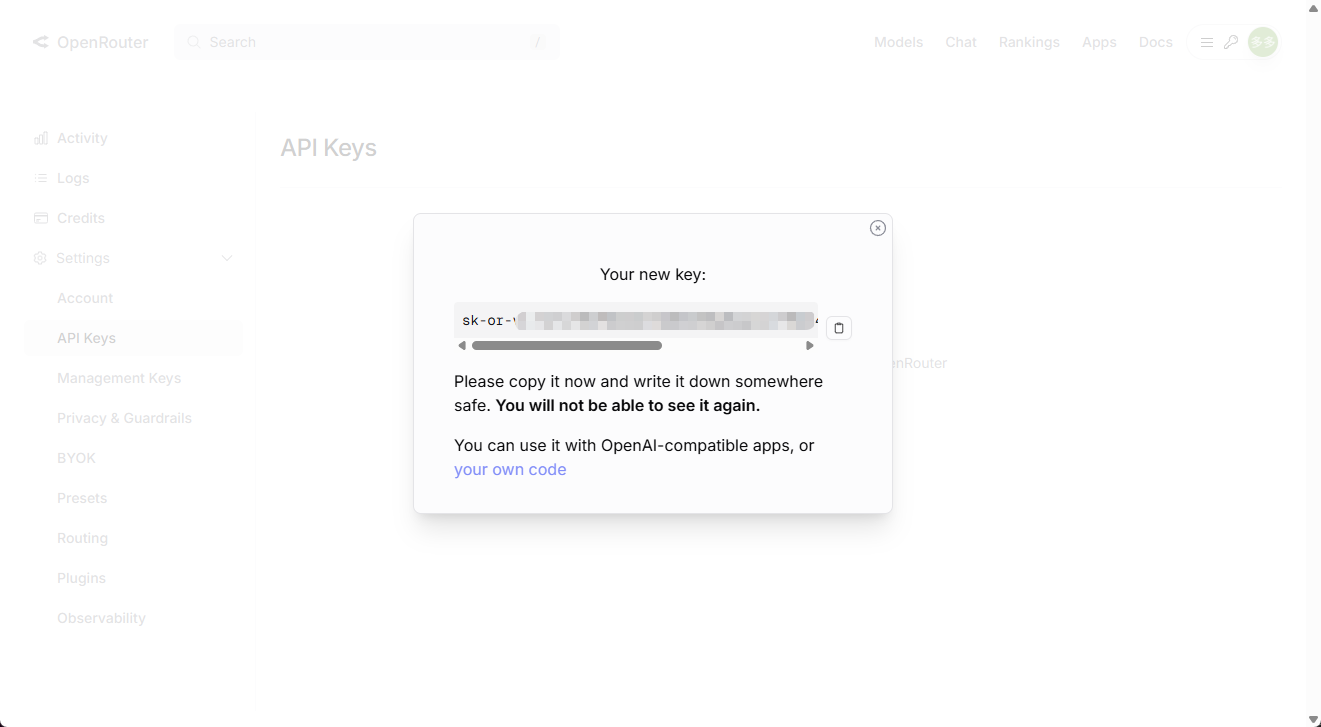The width and height of the screenshot is (1321, 727).
Task: Close the new key dialog
Action: click(x=877, y=228)
